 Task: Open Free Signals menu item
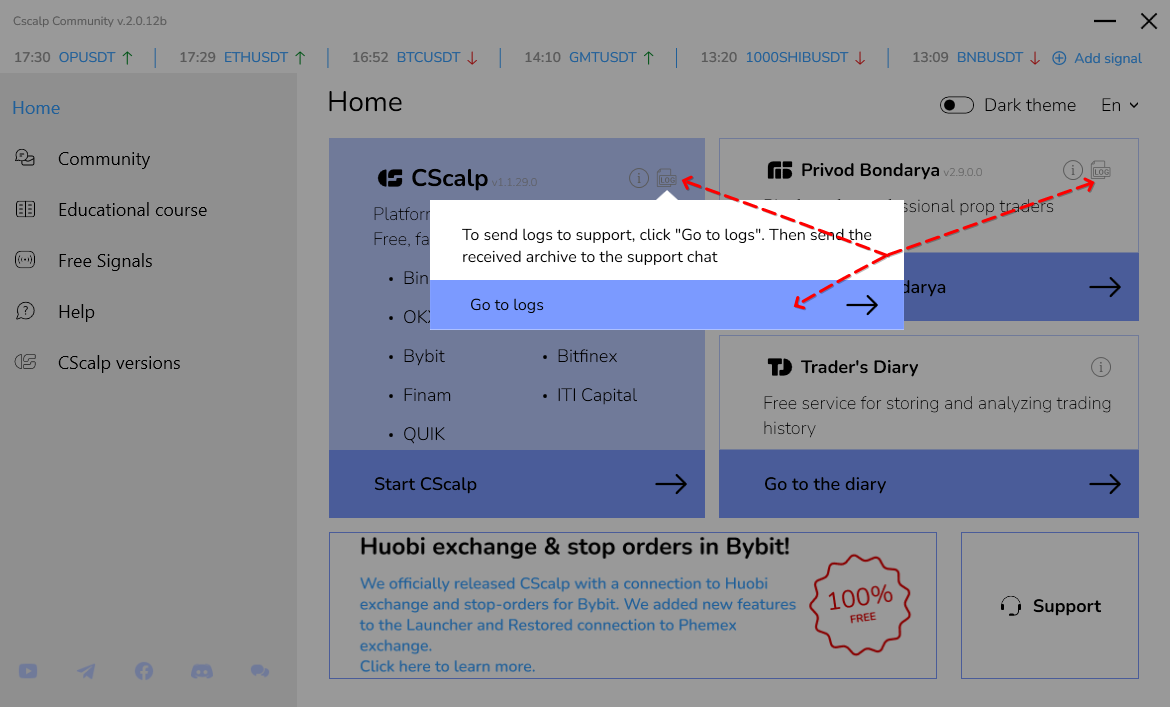(x=105, y=261)
